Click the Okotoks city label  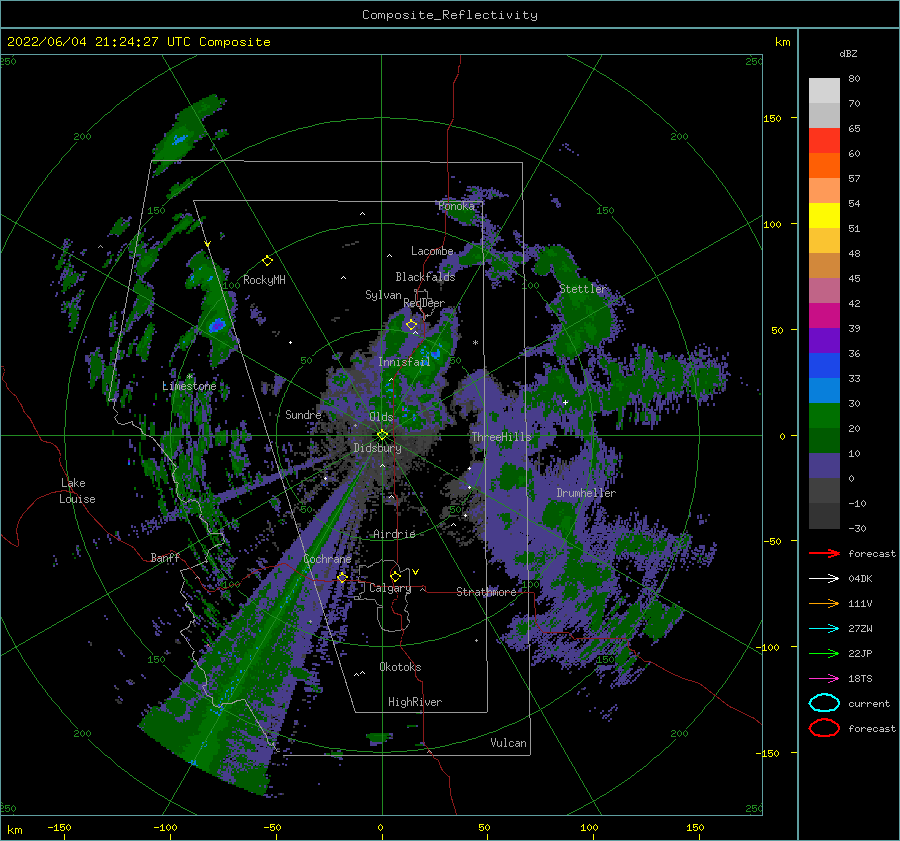(400, 667)
